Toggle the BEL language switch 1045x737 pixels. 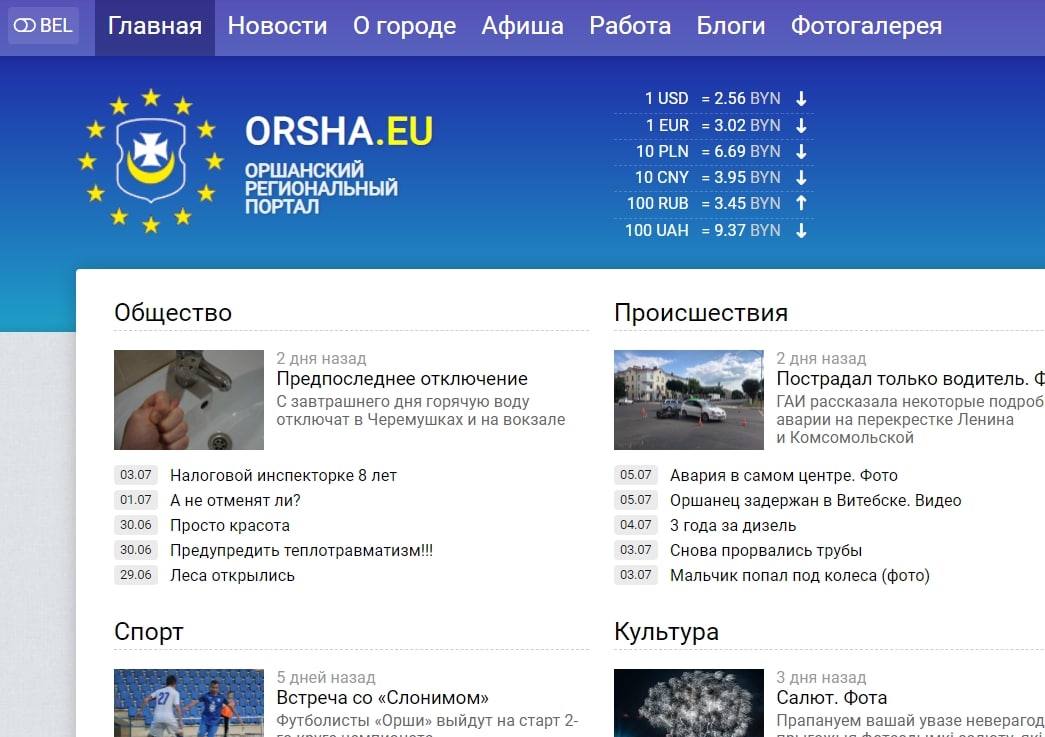coord(43,26)
